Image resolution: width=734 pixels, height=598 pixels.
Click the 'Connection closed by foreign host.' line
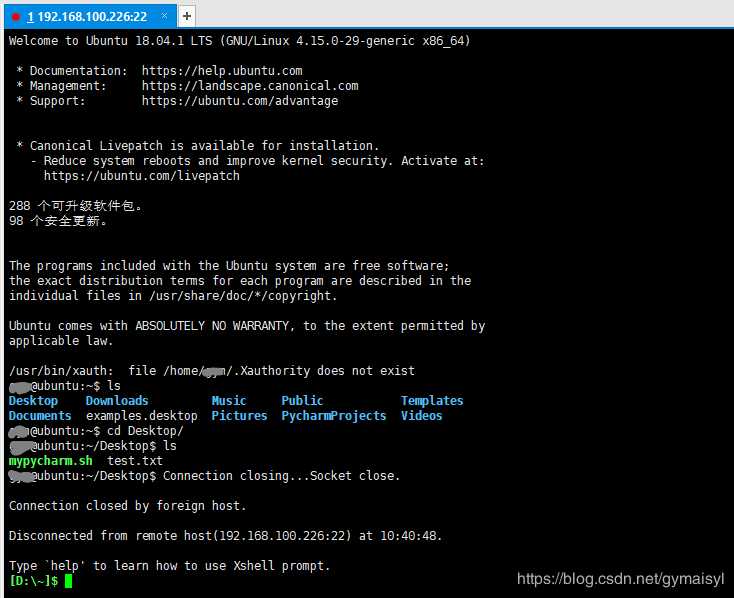[x=127, y=506]
